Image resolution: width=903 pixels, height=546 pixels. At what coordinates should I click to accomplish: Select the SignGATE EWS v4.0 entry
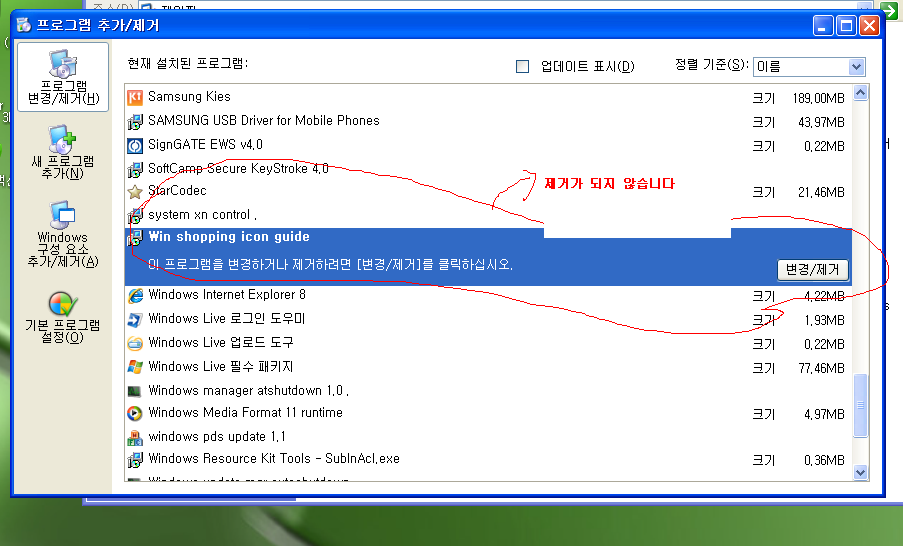pos(488,145)
